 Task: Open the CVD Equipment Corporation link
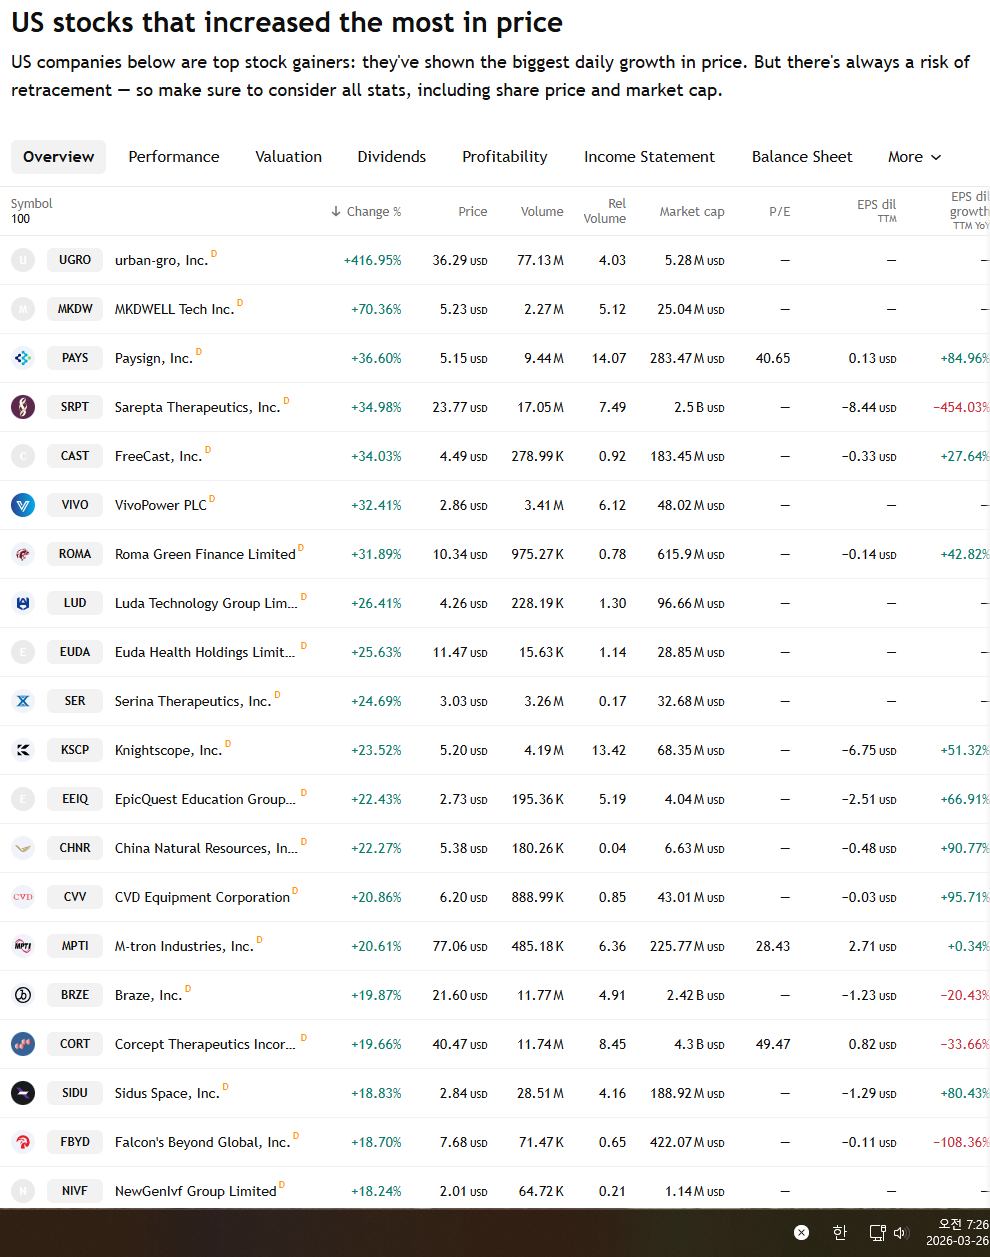coord(202,898)
